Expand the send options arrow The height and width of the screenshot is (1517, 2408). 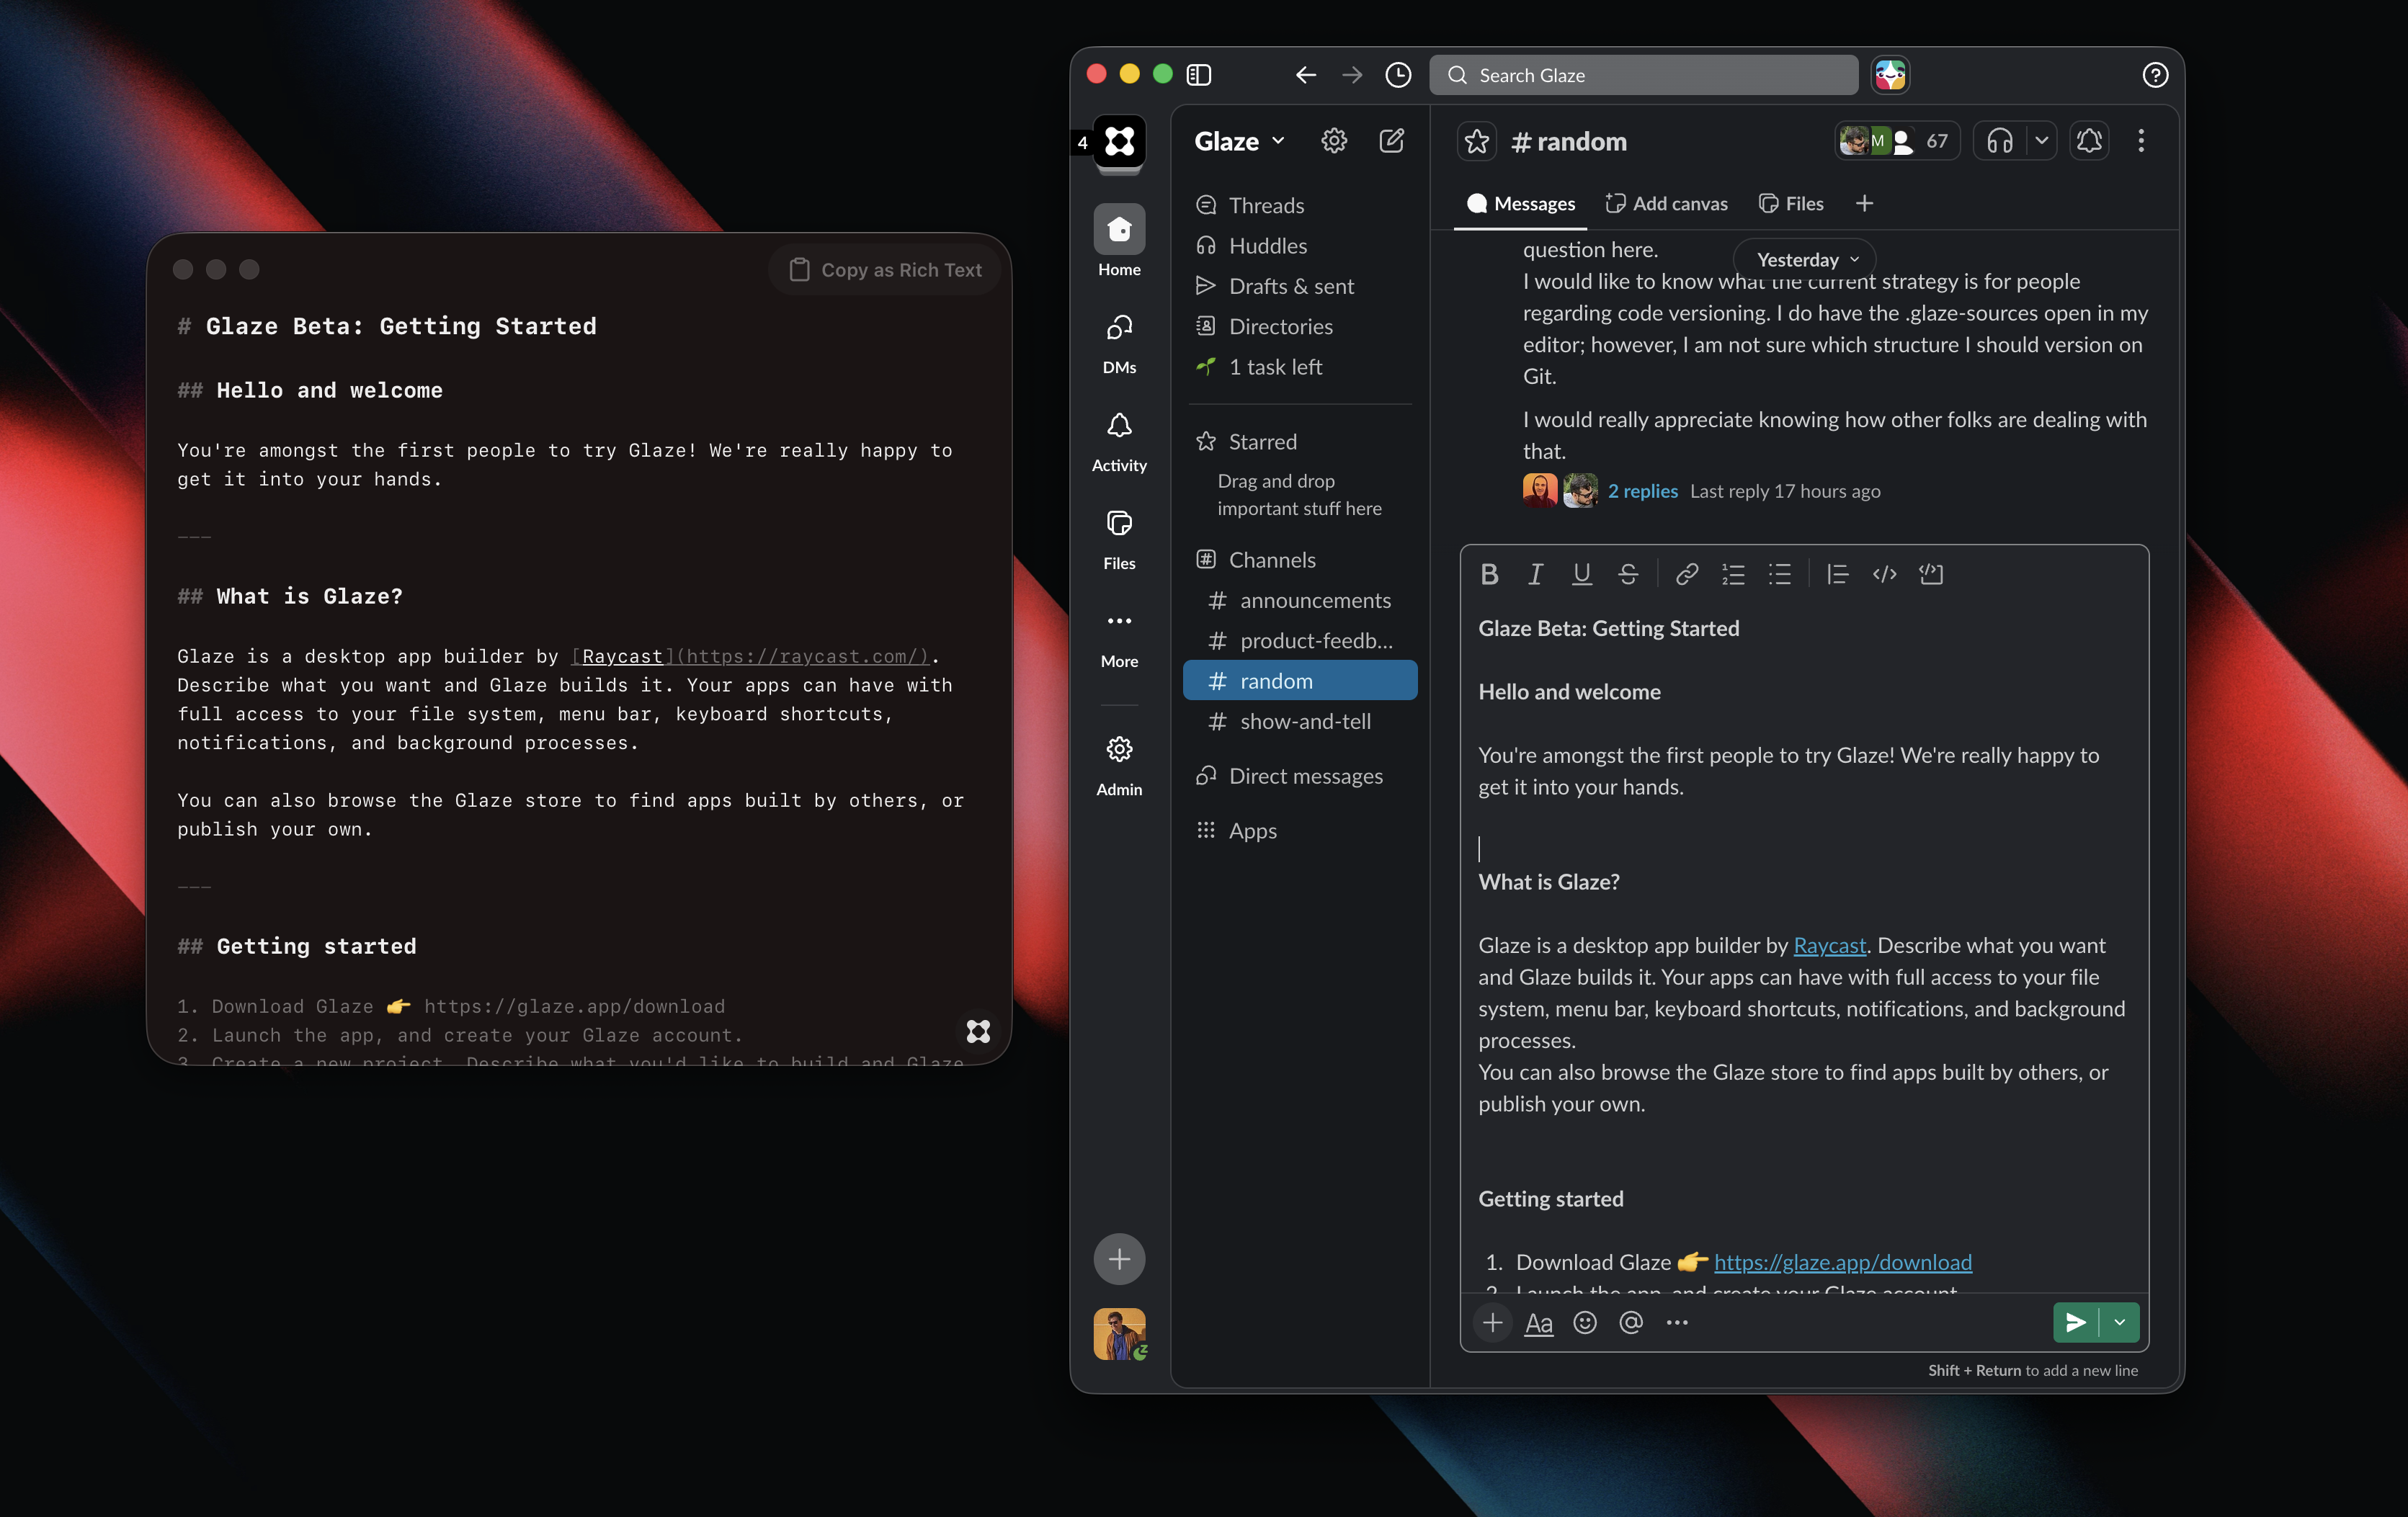pyautogui.click(x=2119, y=1322)
